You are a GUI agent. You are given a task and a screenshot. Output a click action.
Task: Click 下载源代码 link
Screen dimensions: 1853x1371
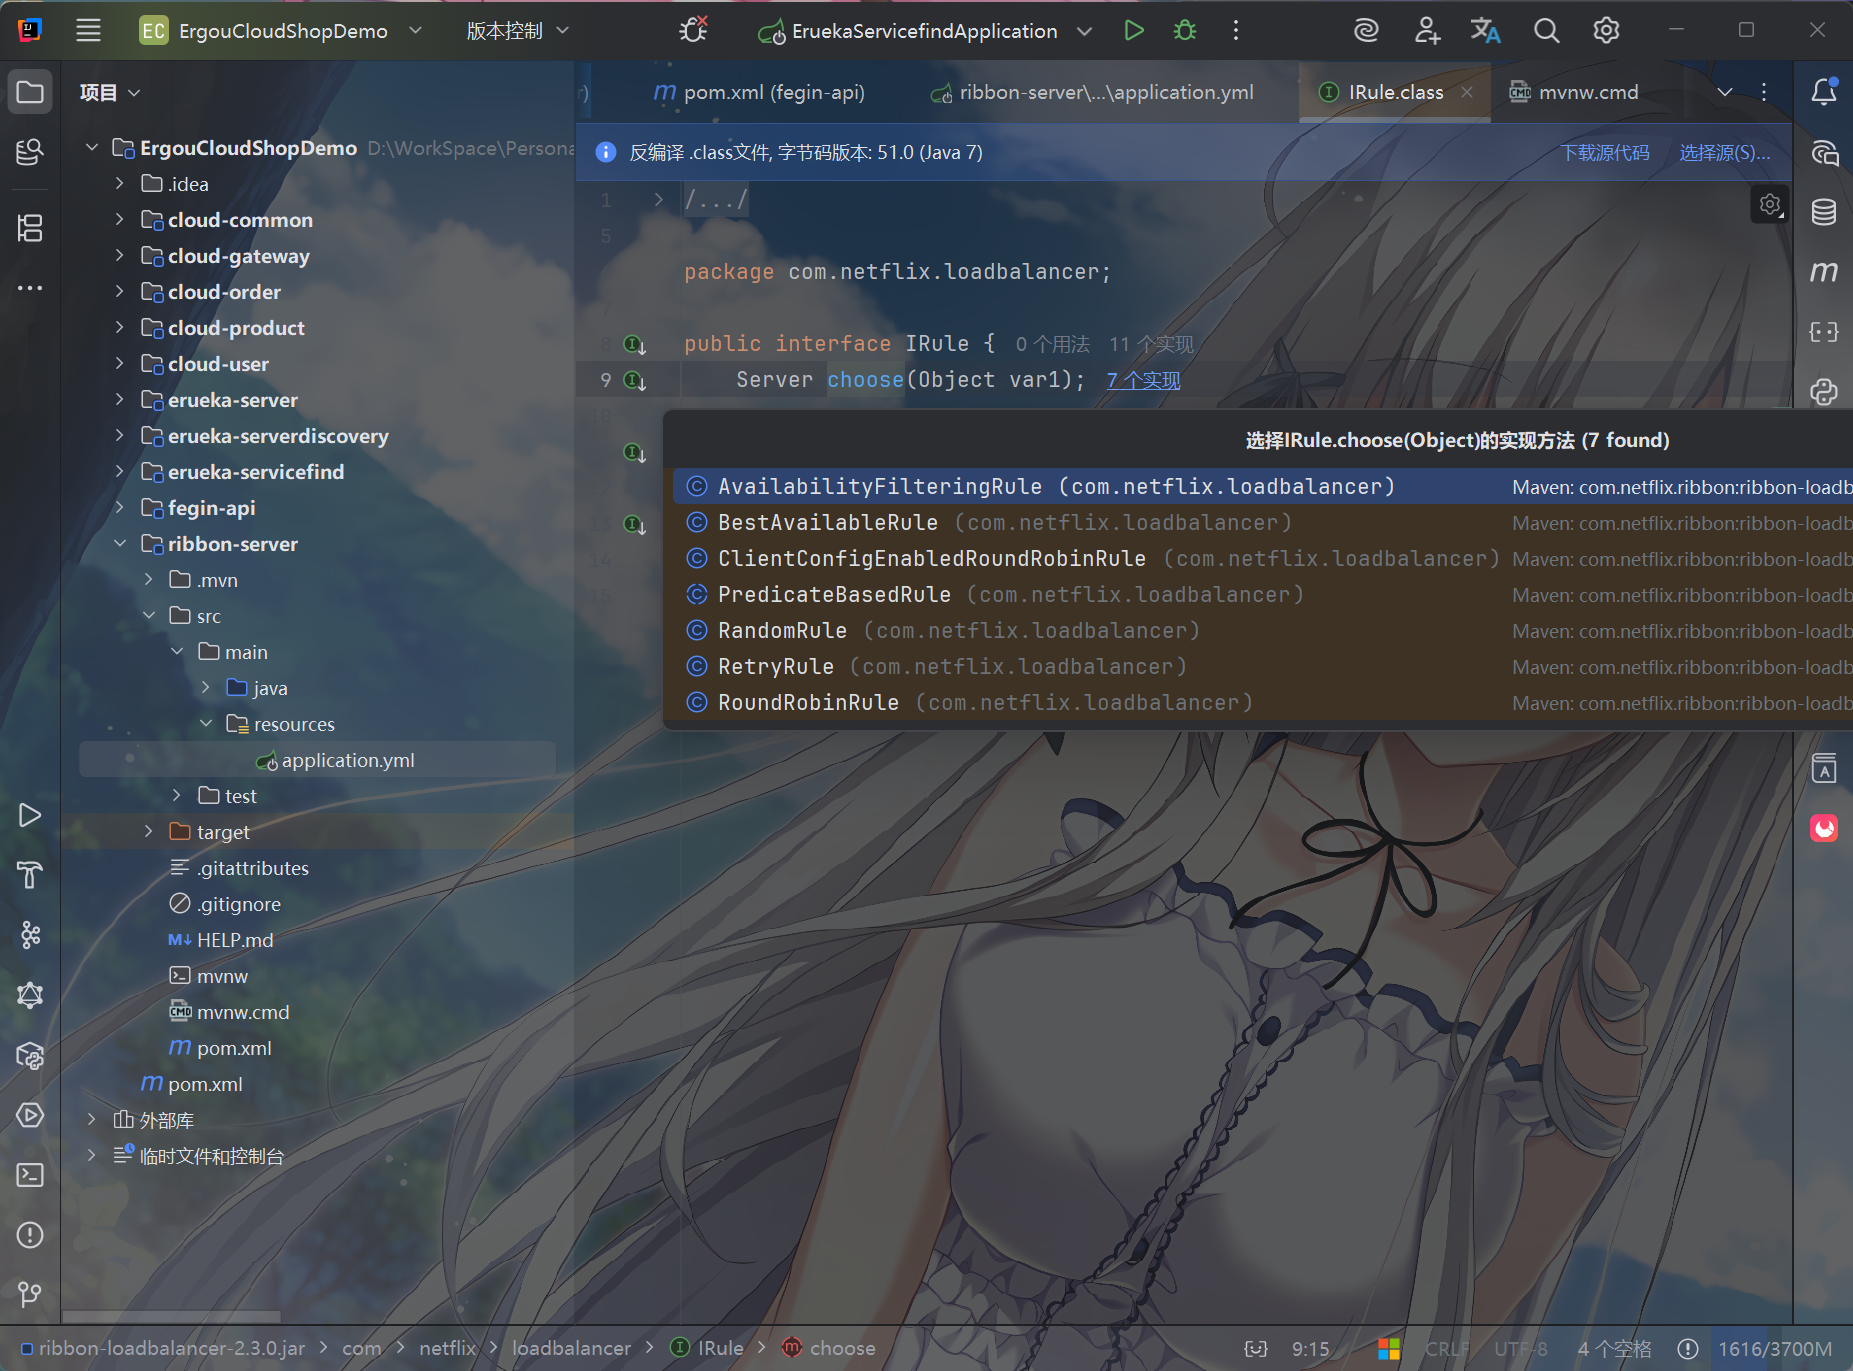click(x=1605, y=153)
